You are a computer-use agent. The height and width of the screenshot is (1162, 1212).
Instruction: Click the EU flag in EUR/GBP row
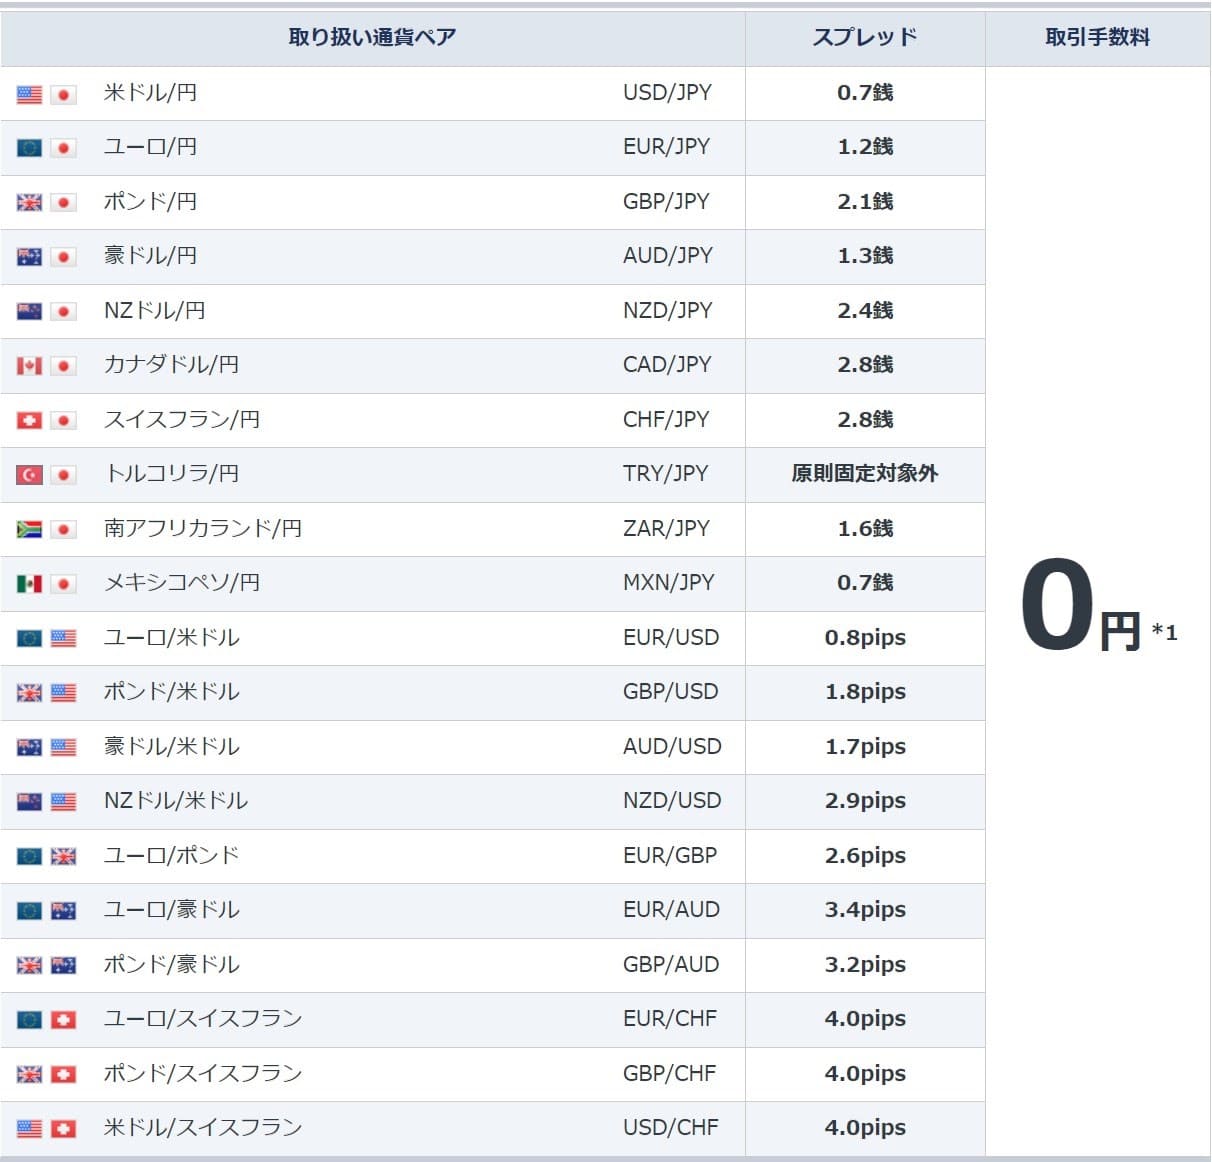(x=30, y=856)
